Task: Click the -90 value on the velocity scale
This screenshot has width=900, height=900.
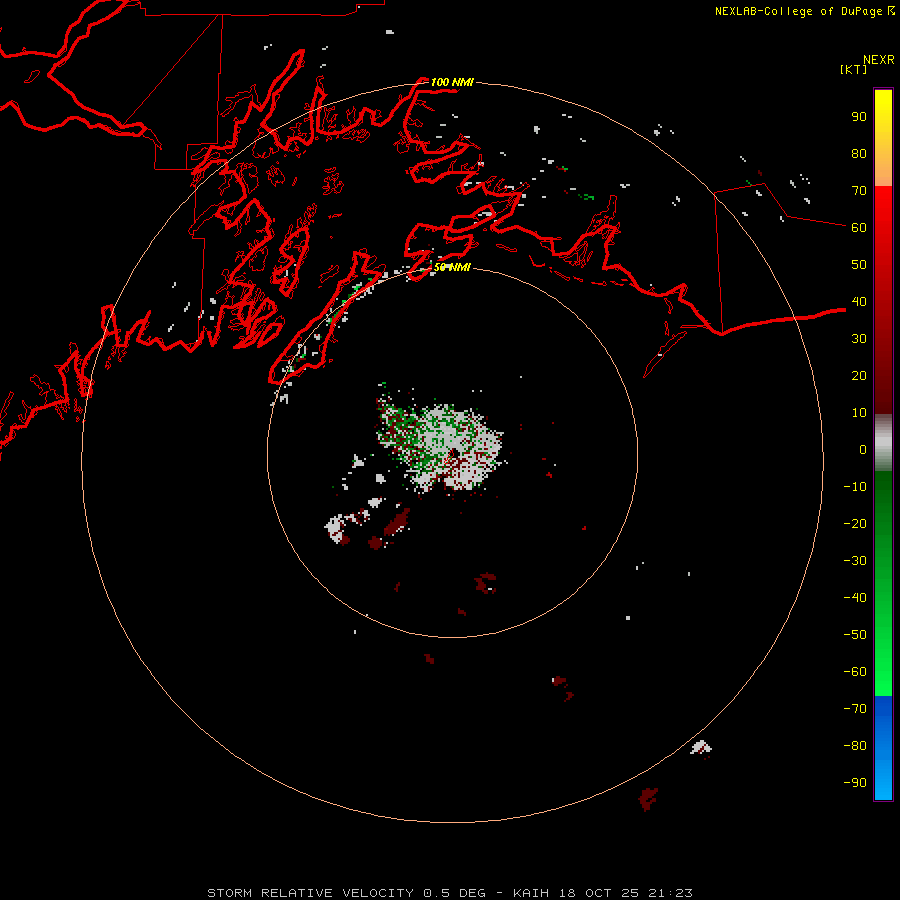Action: tap(855, 782)
